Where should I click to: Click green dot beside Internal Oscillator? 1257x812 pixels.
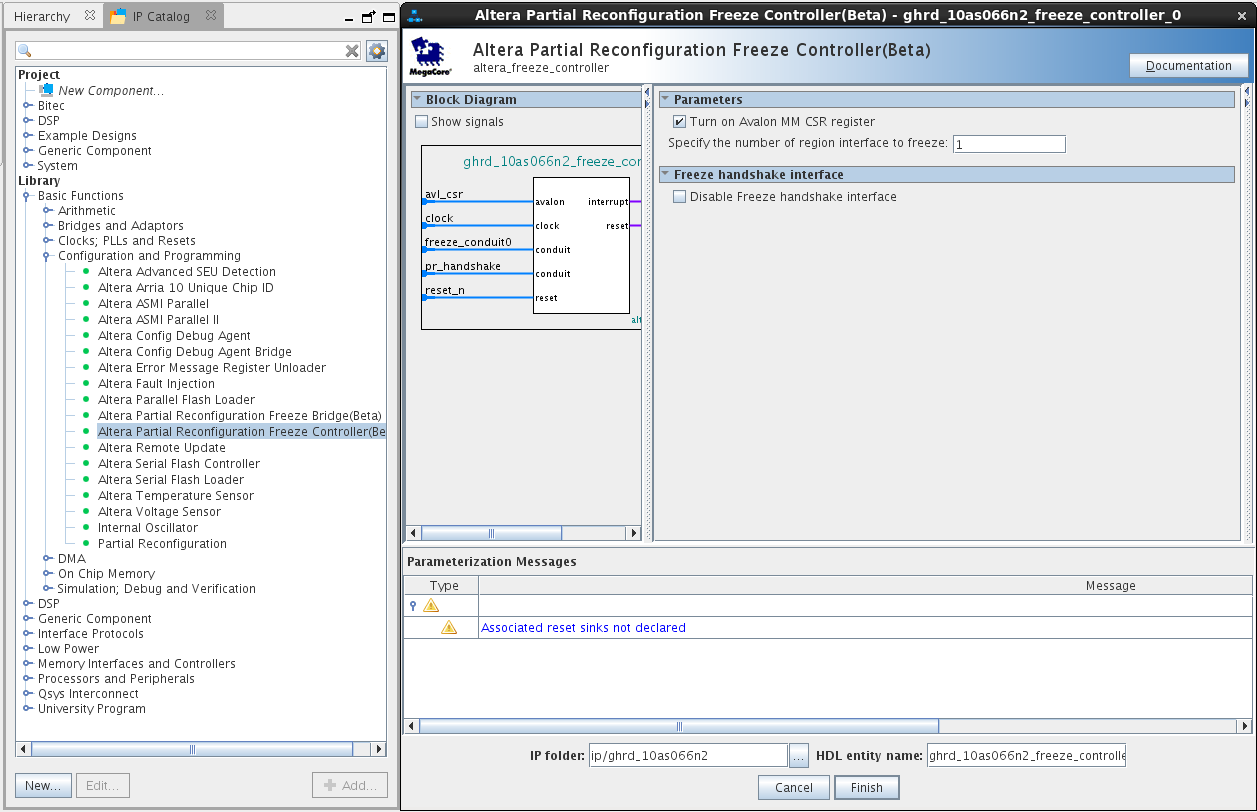86,528
